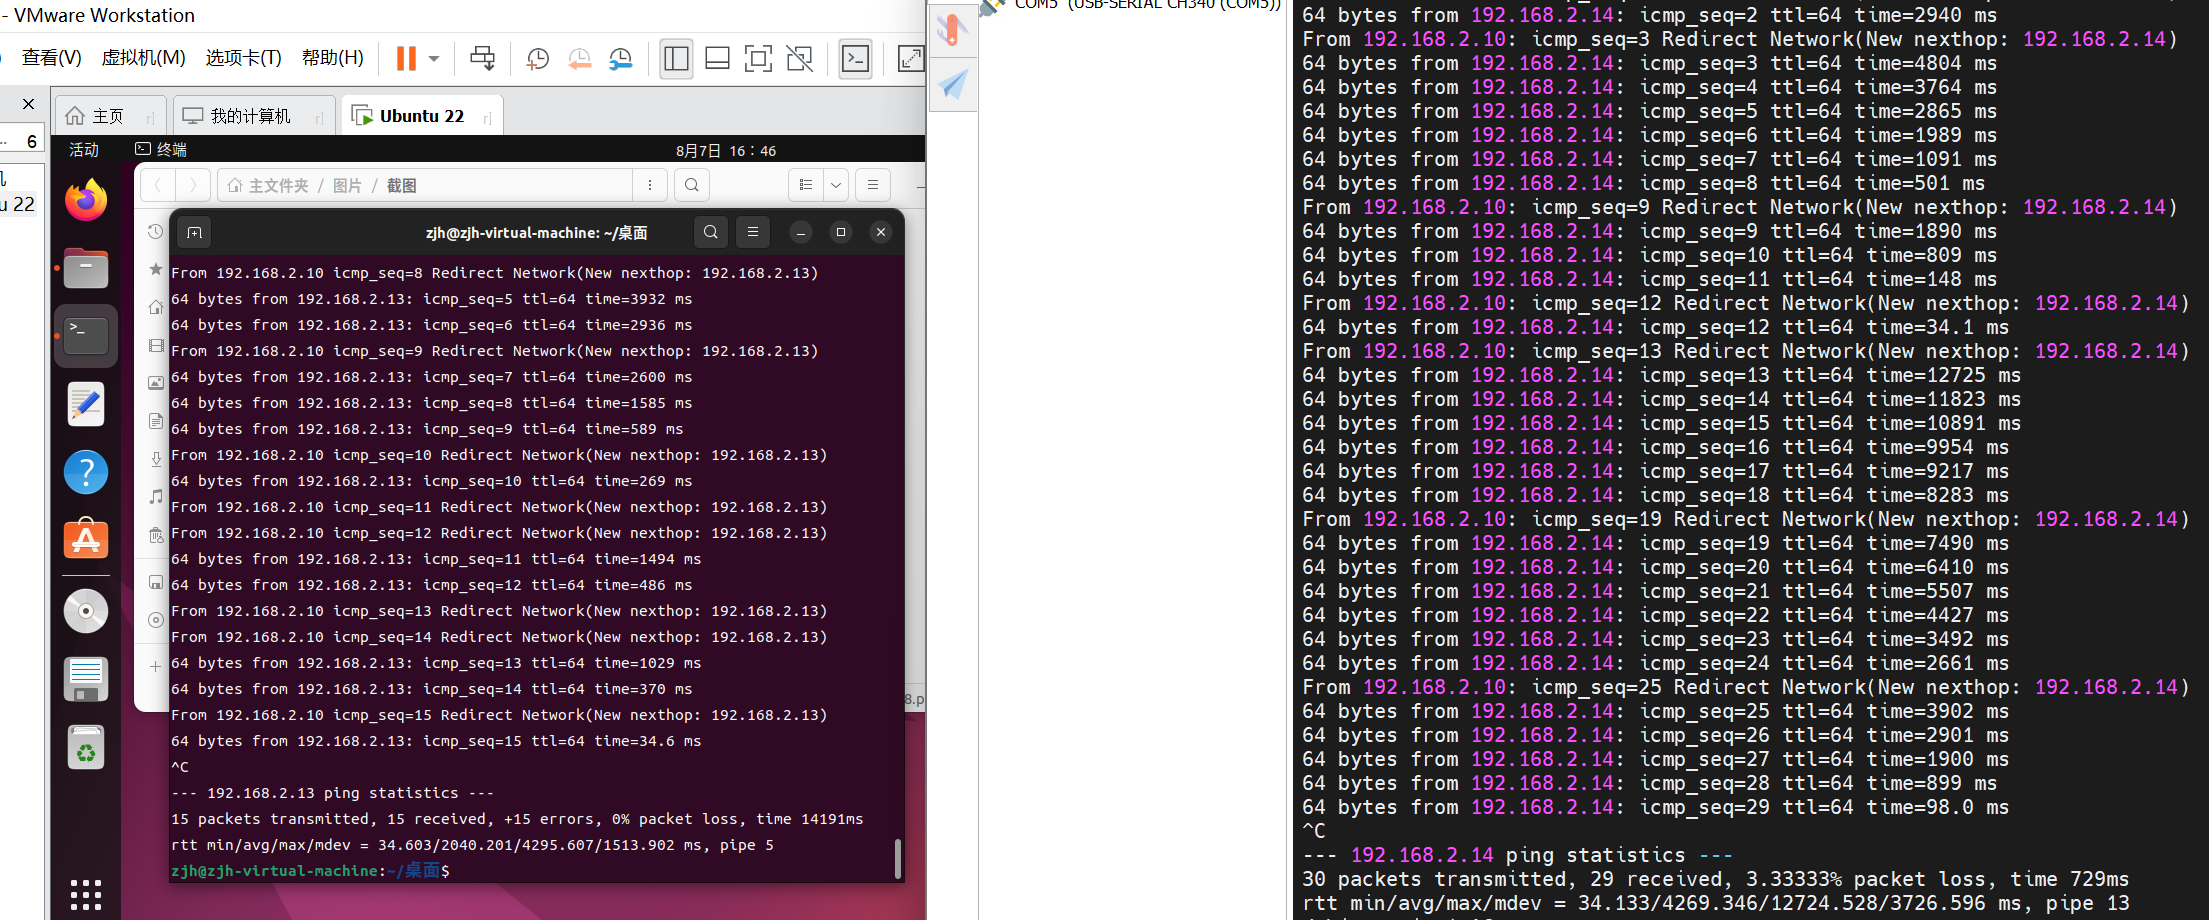This screenshot has width=2209, height=920.
Task: Click 图片 in the Files path bar
Action: 347,185
